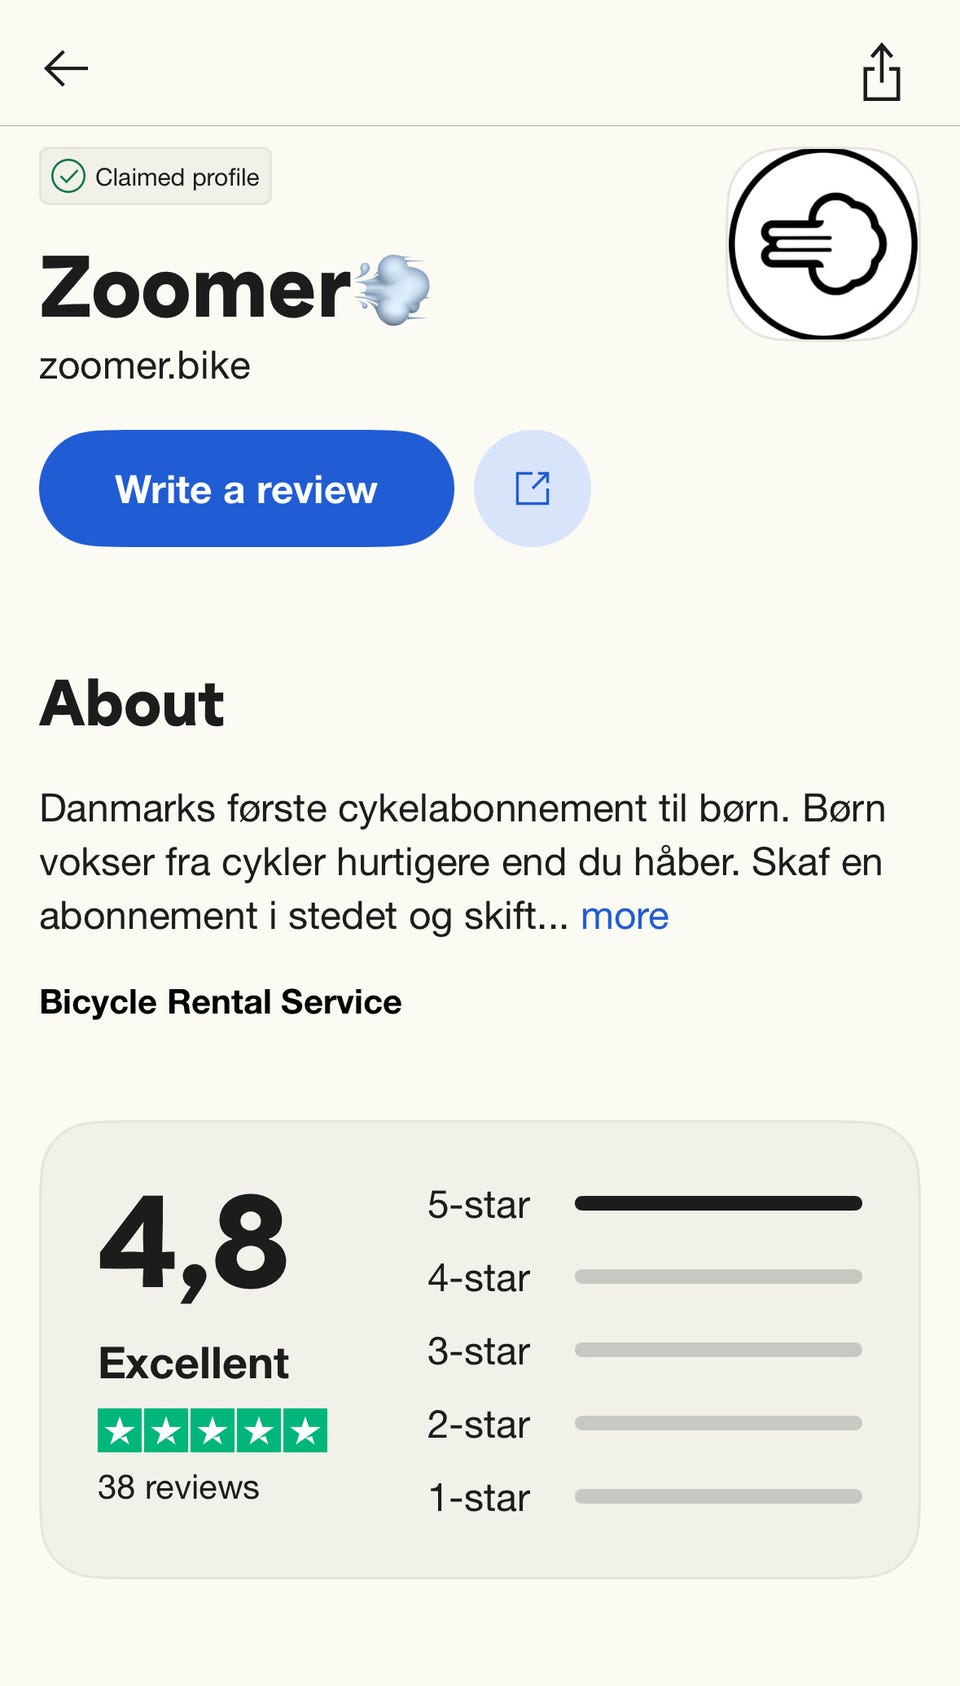
Task: Expand the About description with more
Action: [x=624, y=916]
